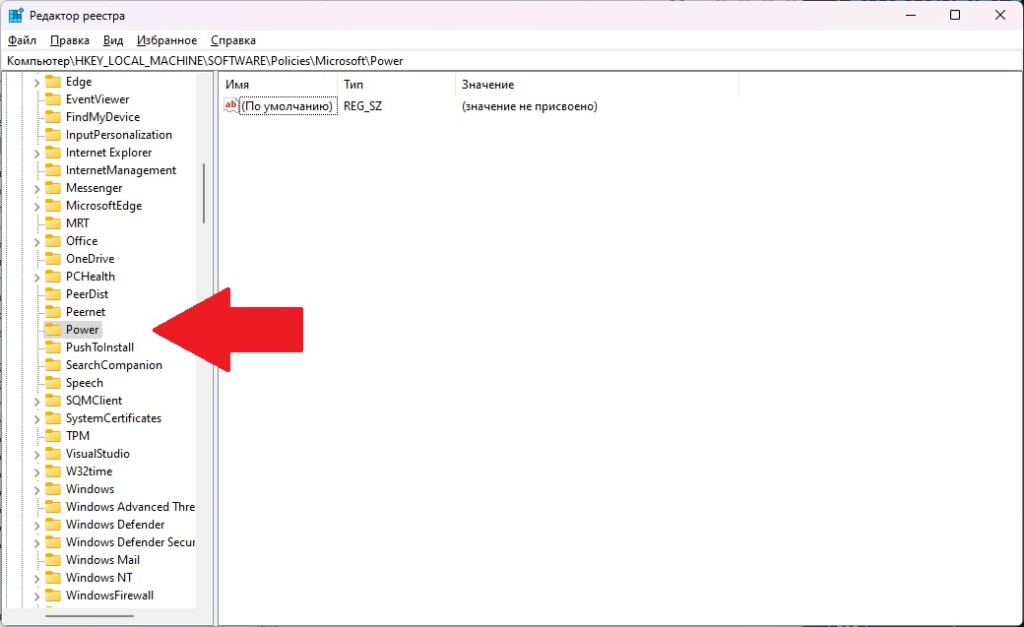This screenshot has height=627, width=1024.
Task: Select the PushToInstall key in tree
Action: (99, 347)
